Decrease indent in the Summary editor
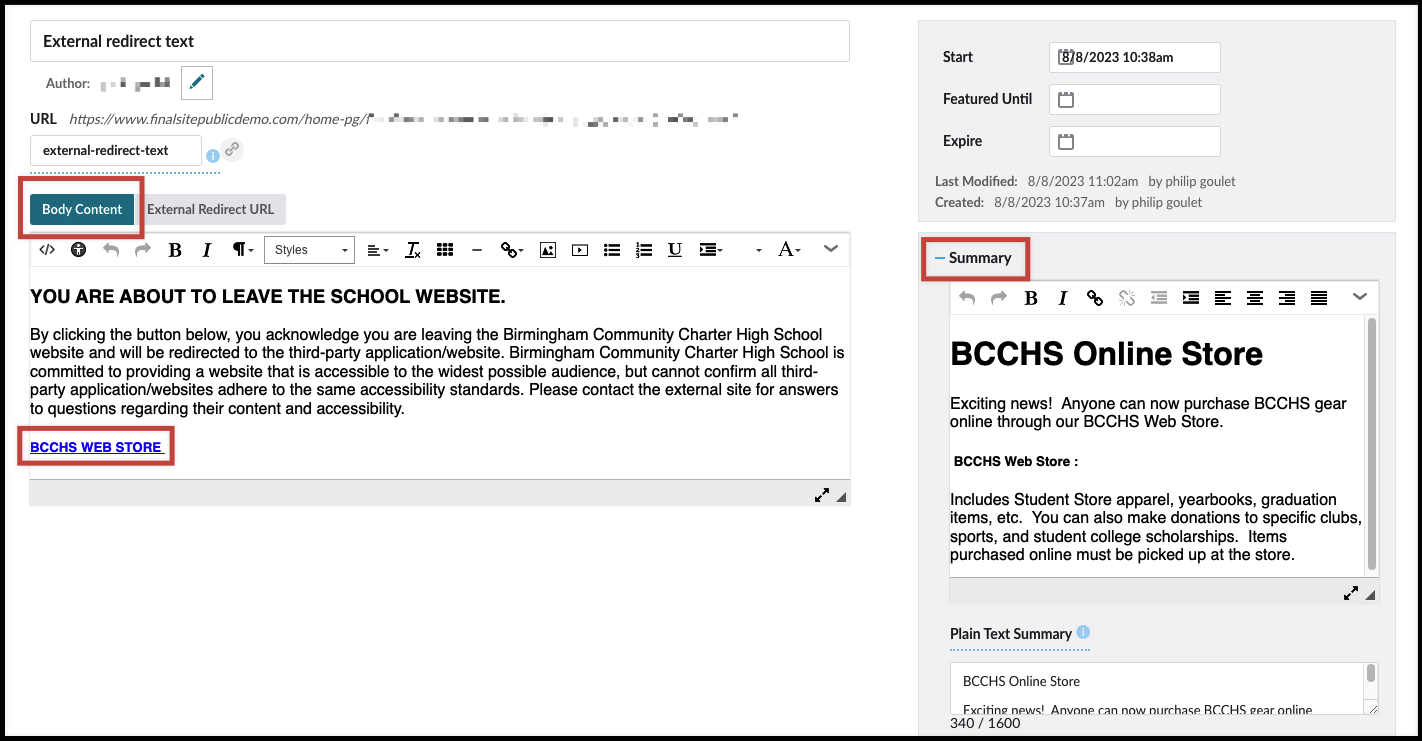 coord(1159,298)
